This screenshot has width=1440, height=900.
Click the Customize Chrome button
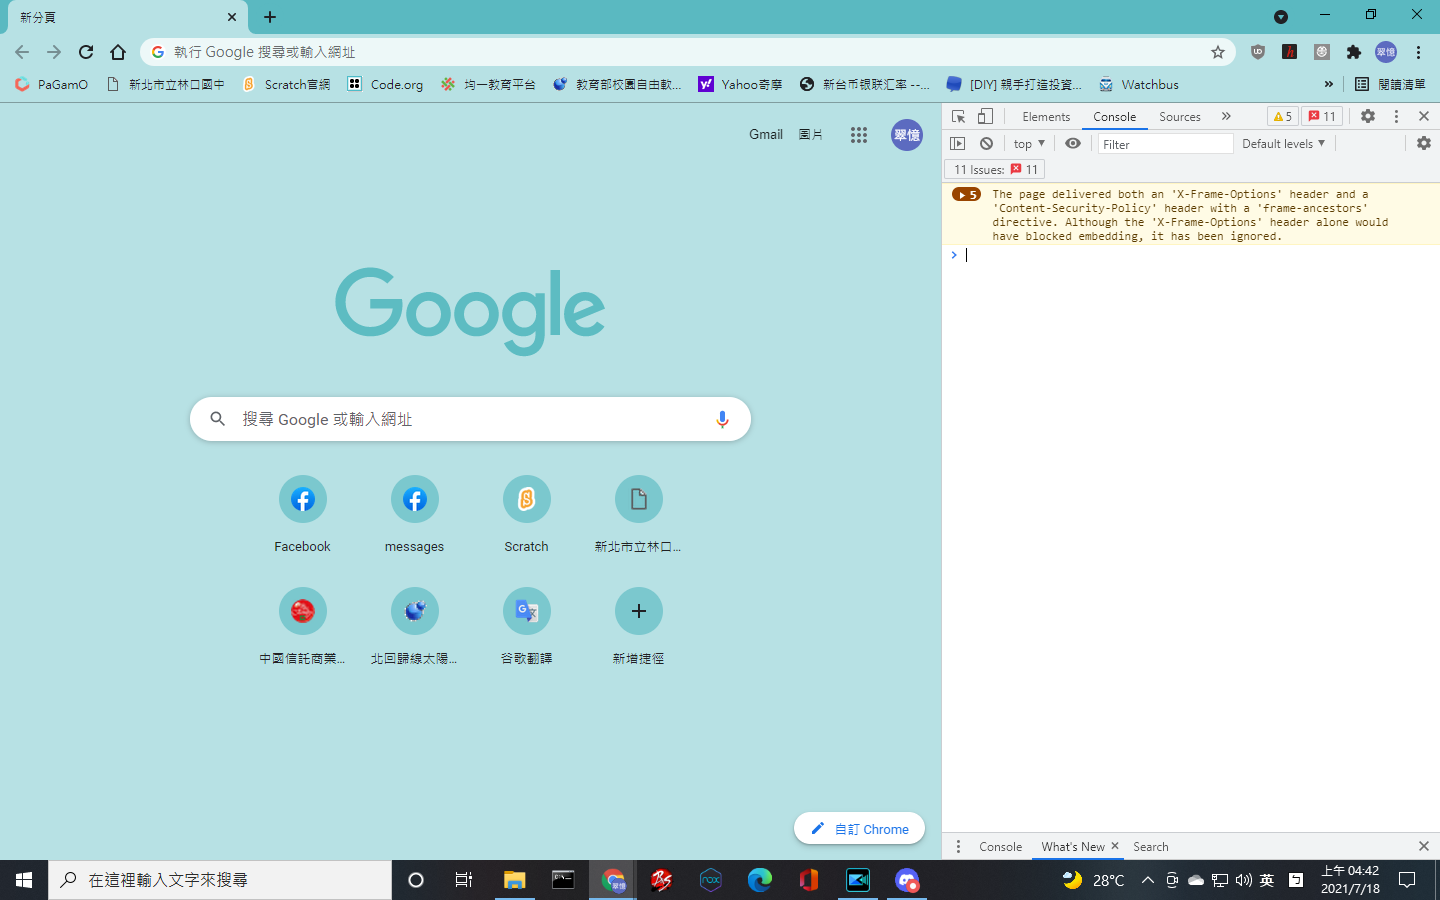click(x=859, y=829)
